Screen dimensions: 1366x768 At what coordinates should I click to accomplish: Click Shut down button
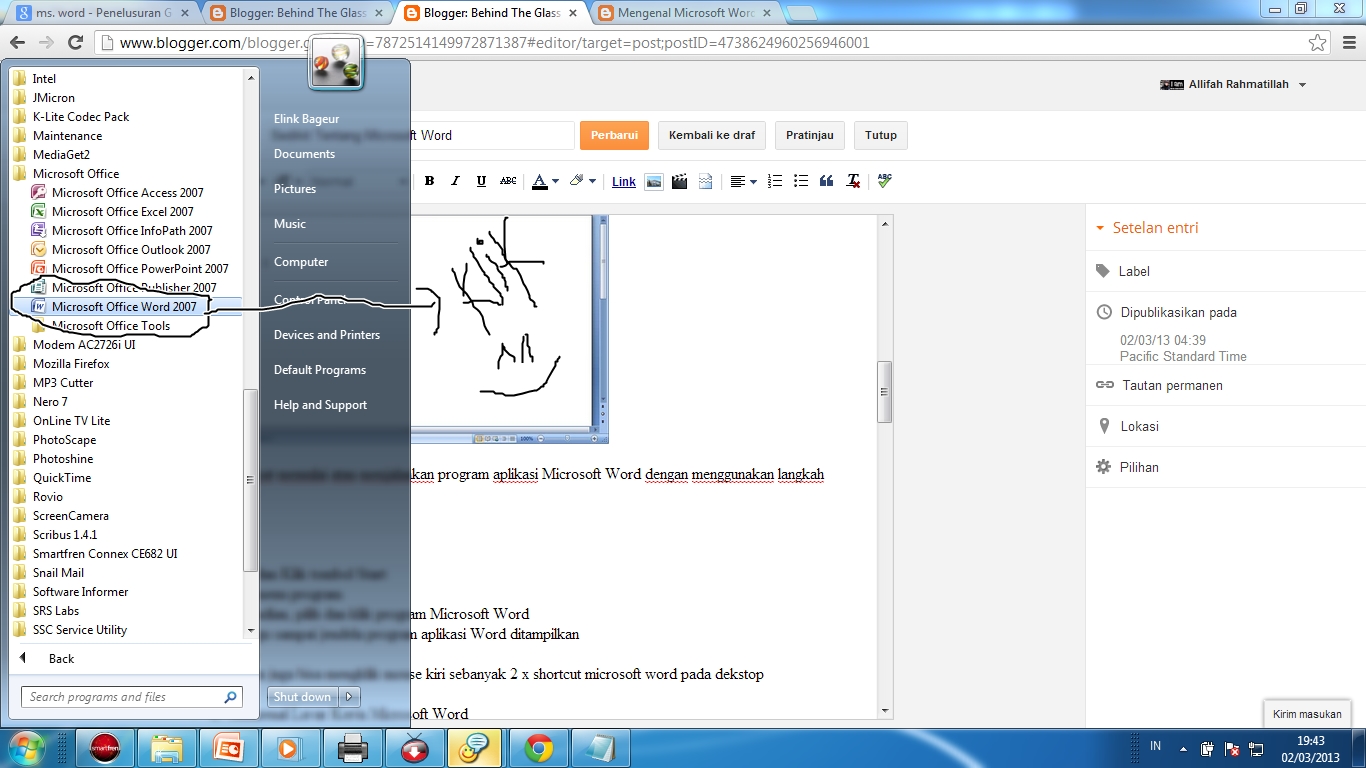(x=303, y=697)
